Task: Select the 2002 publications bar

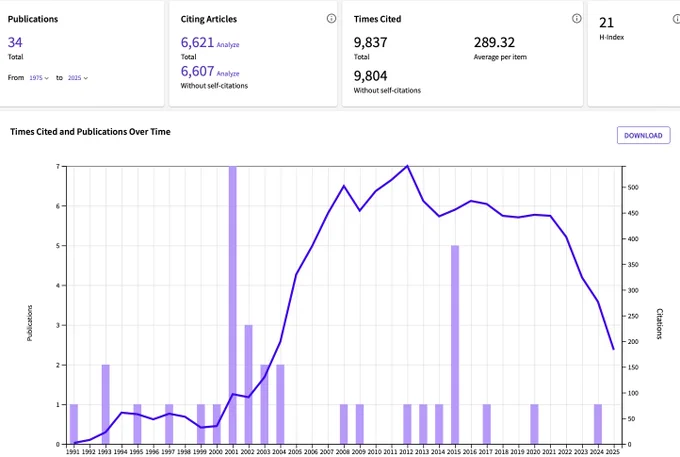Action: (x=248, y=385)
